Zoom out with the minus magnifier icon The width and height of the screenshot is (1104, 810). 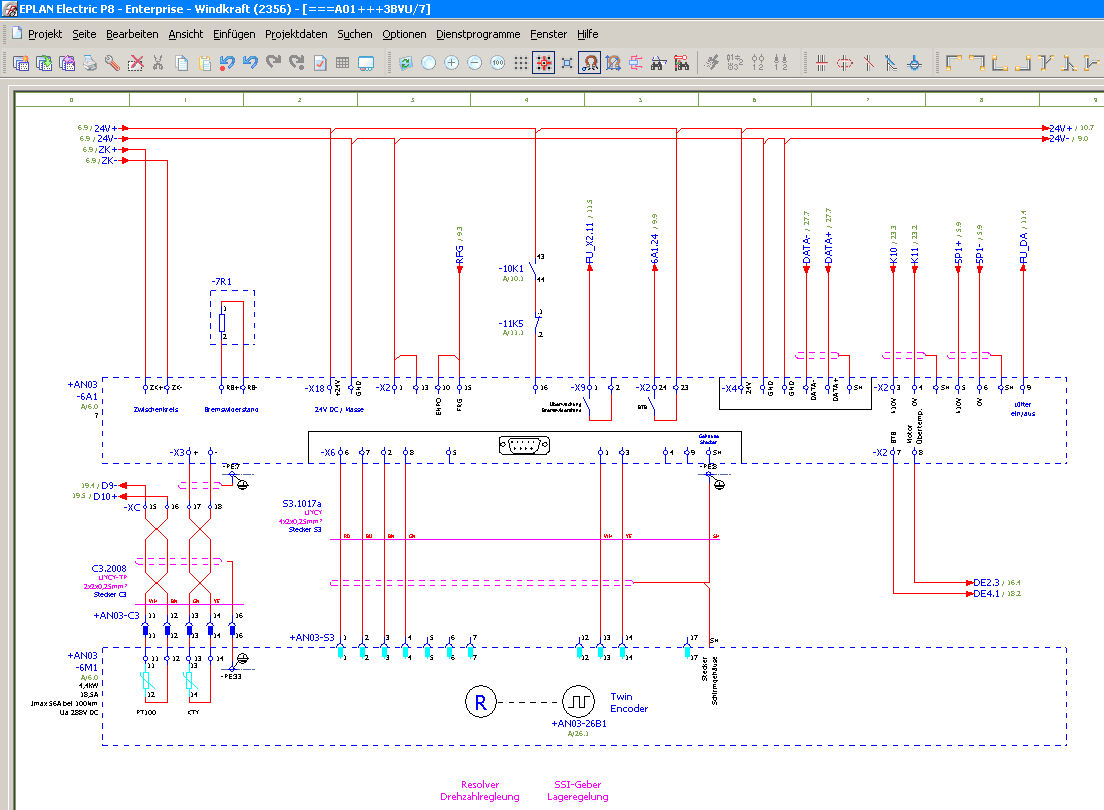[474, 63]
